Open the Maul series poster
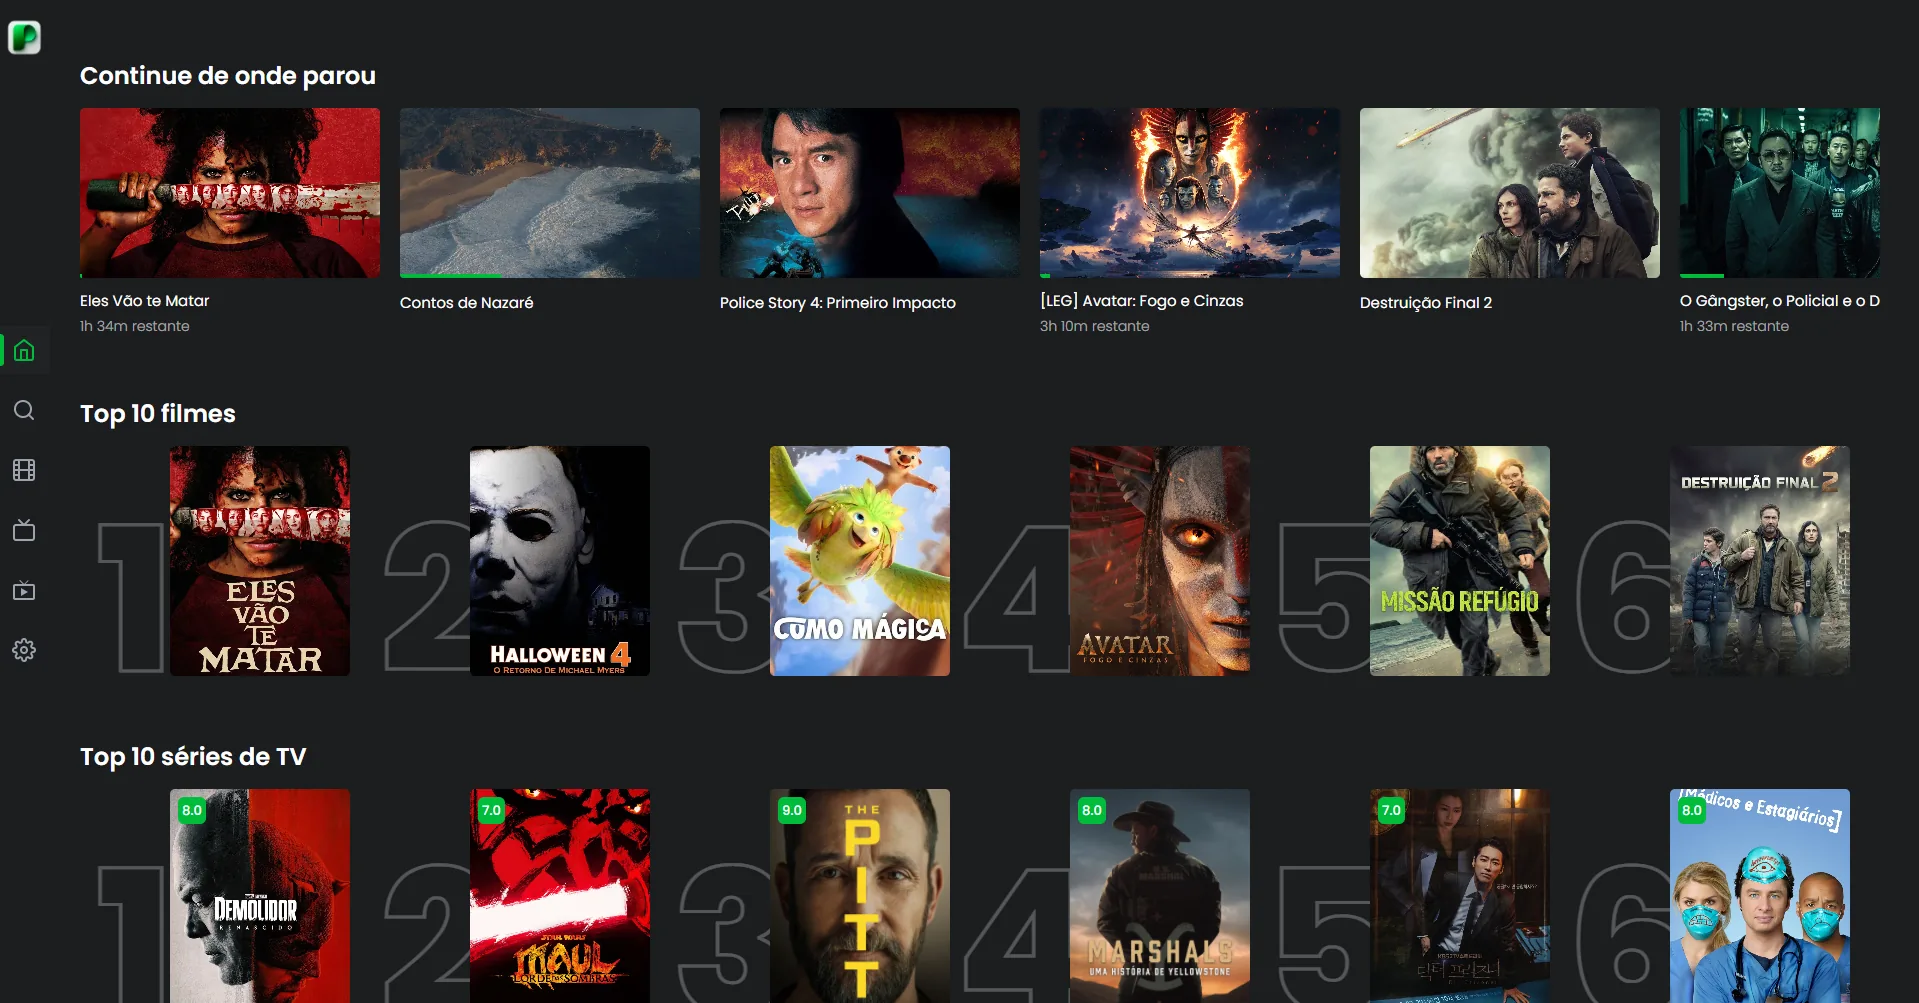 point(560,896)
